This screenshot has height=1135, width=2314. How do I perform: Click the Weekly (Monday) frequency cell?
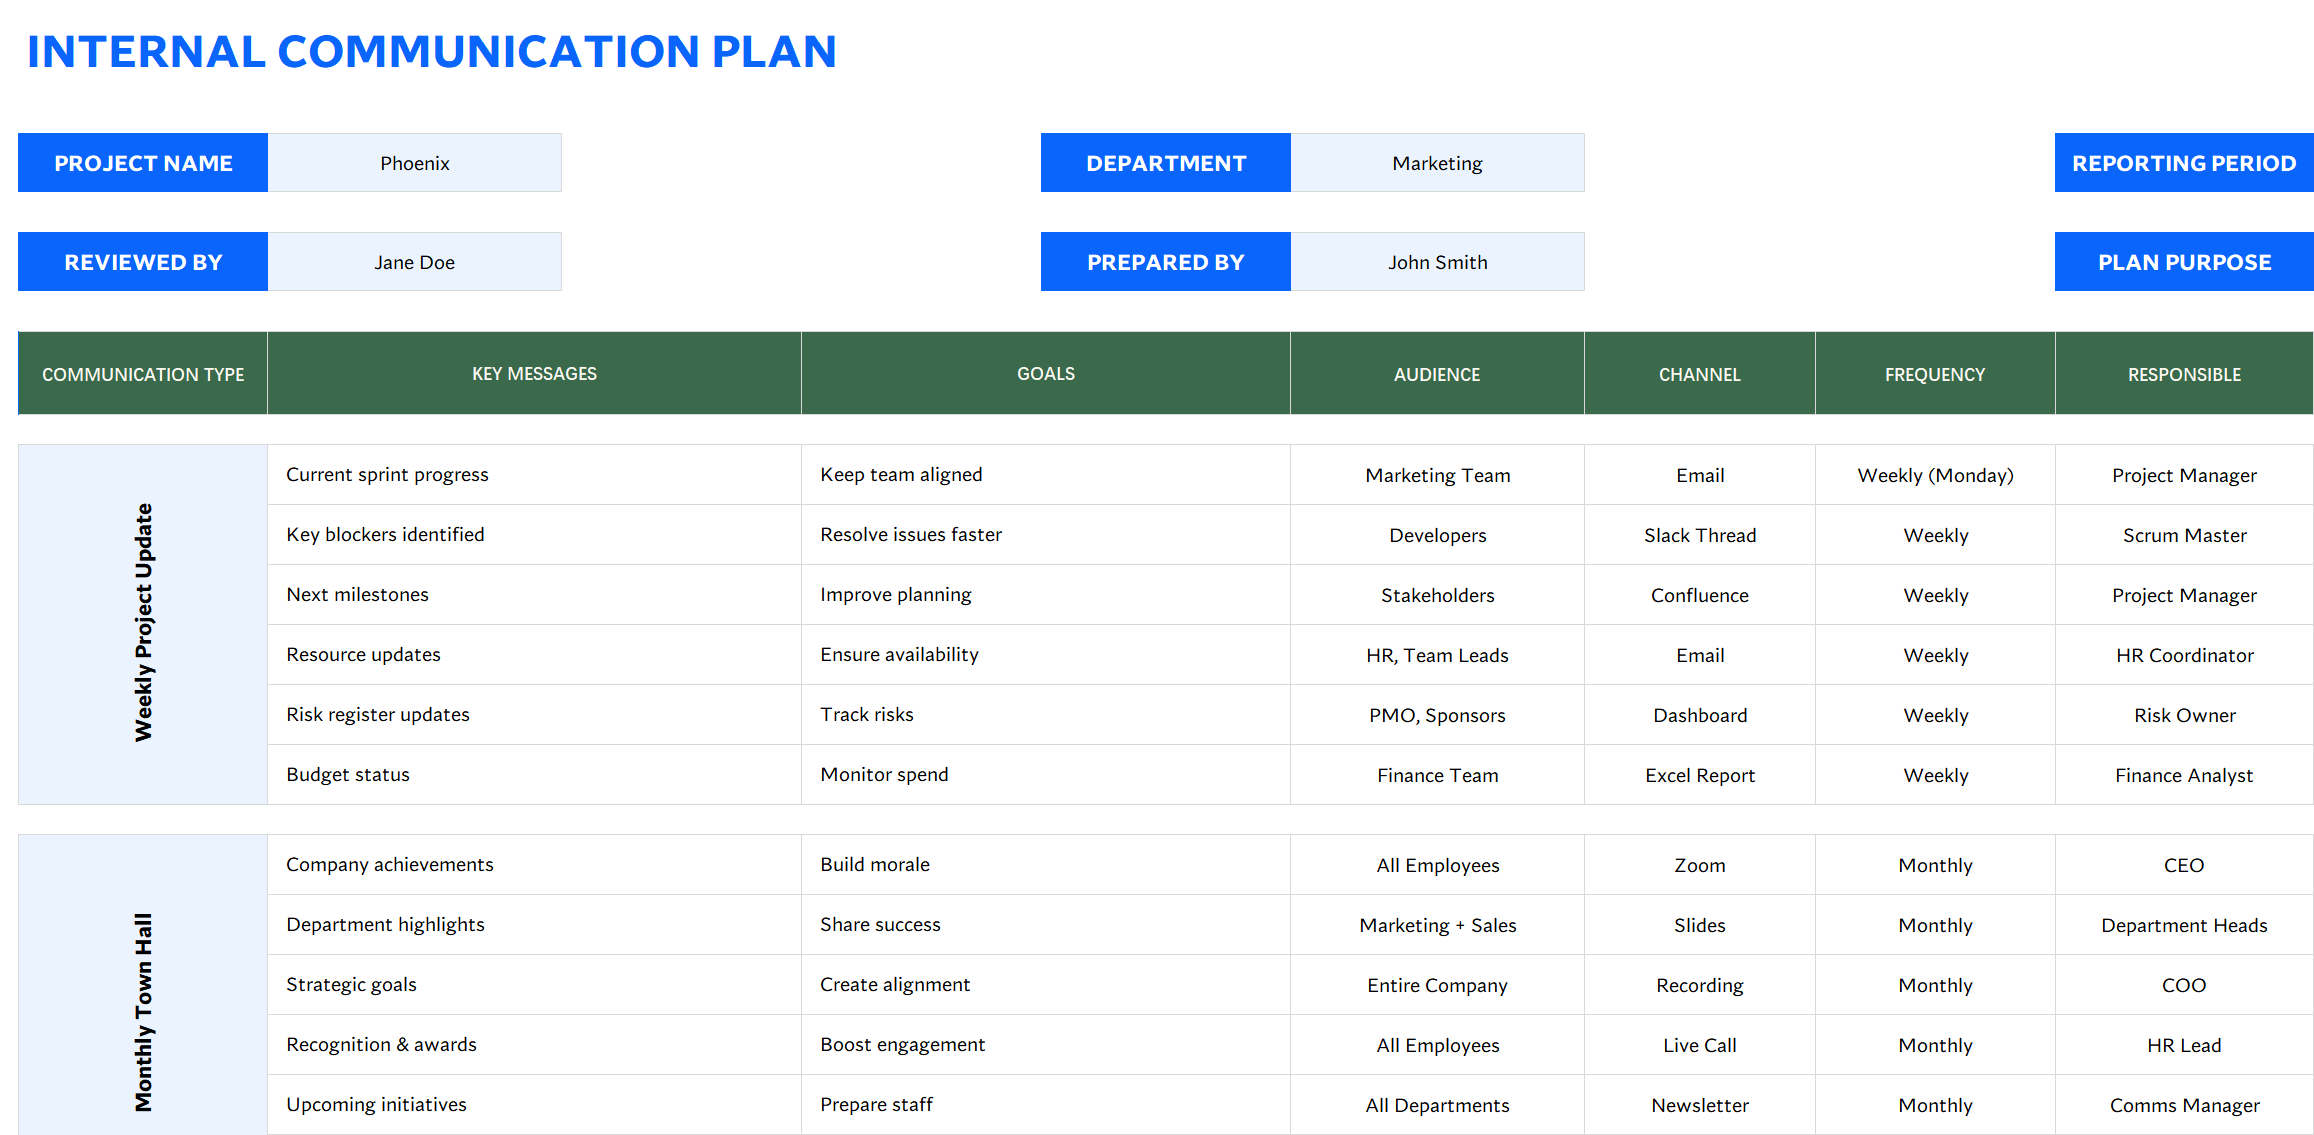(1935, 475)
